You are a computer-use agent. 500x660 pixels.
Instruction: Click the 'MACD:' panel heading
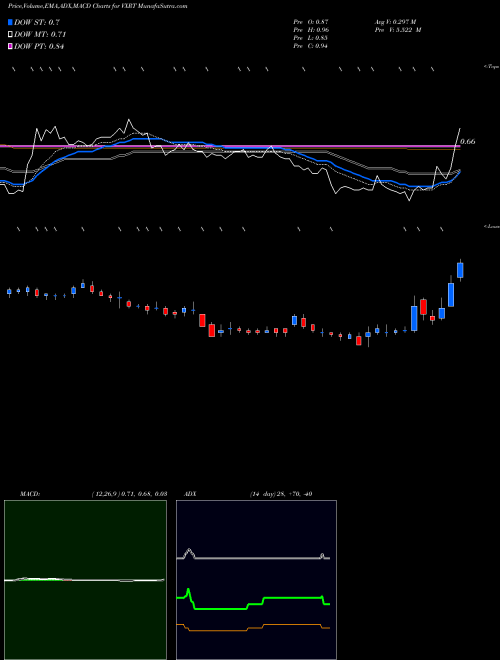[30, 494]
